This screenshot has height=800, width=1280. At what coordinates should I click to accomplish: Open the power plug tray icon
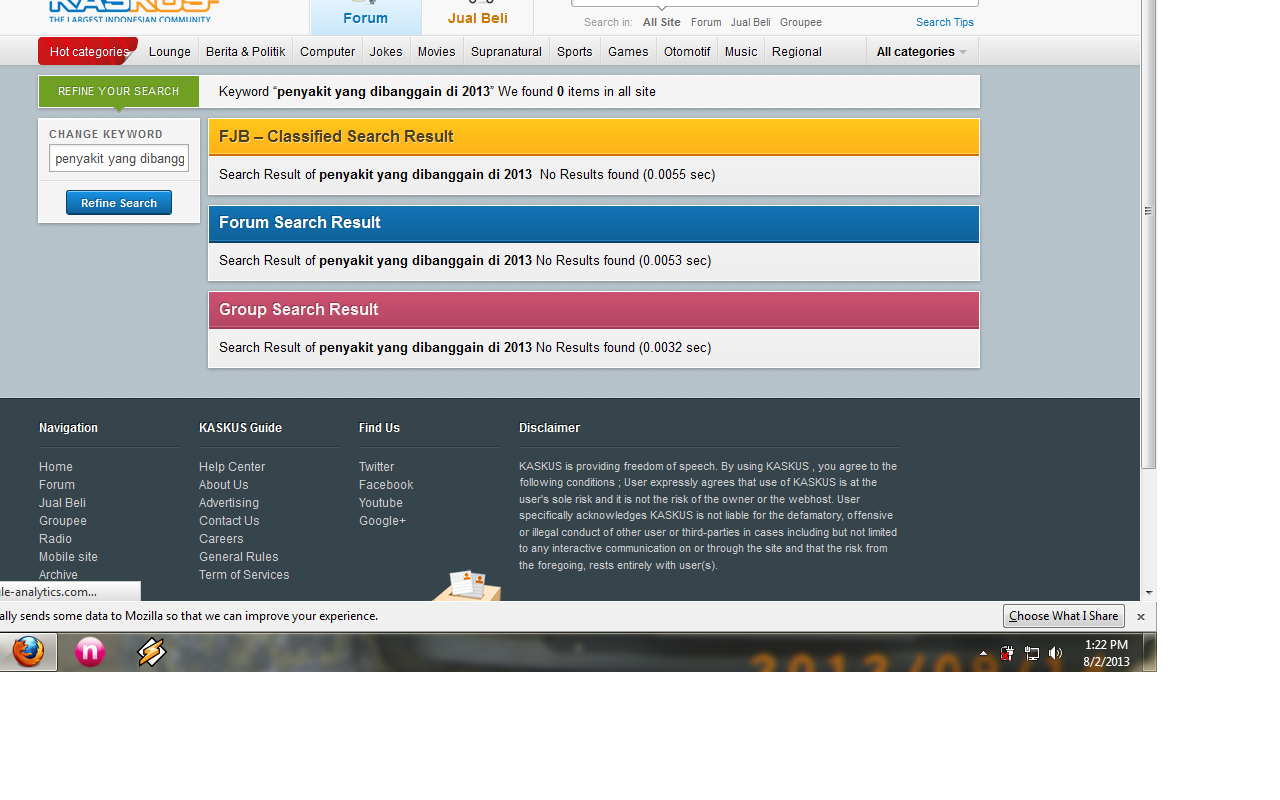click(x=1008, y=653)
